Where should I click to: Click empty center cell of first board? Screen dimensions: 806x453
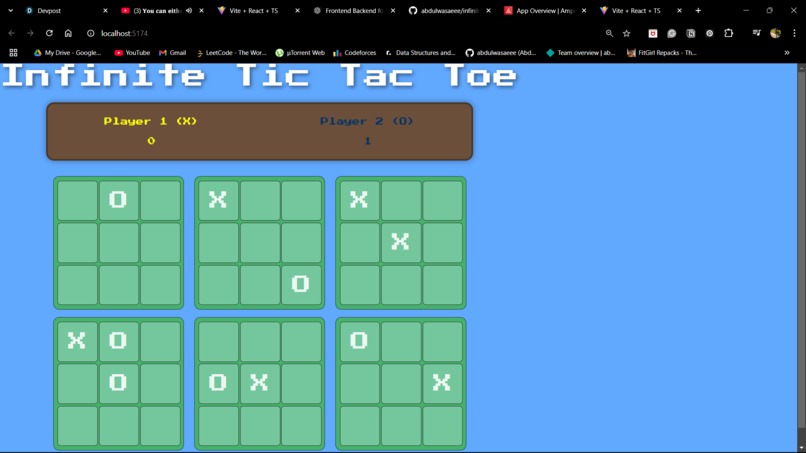pyautogui.click(x=119, y=242)
